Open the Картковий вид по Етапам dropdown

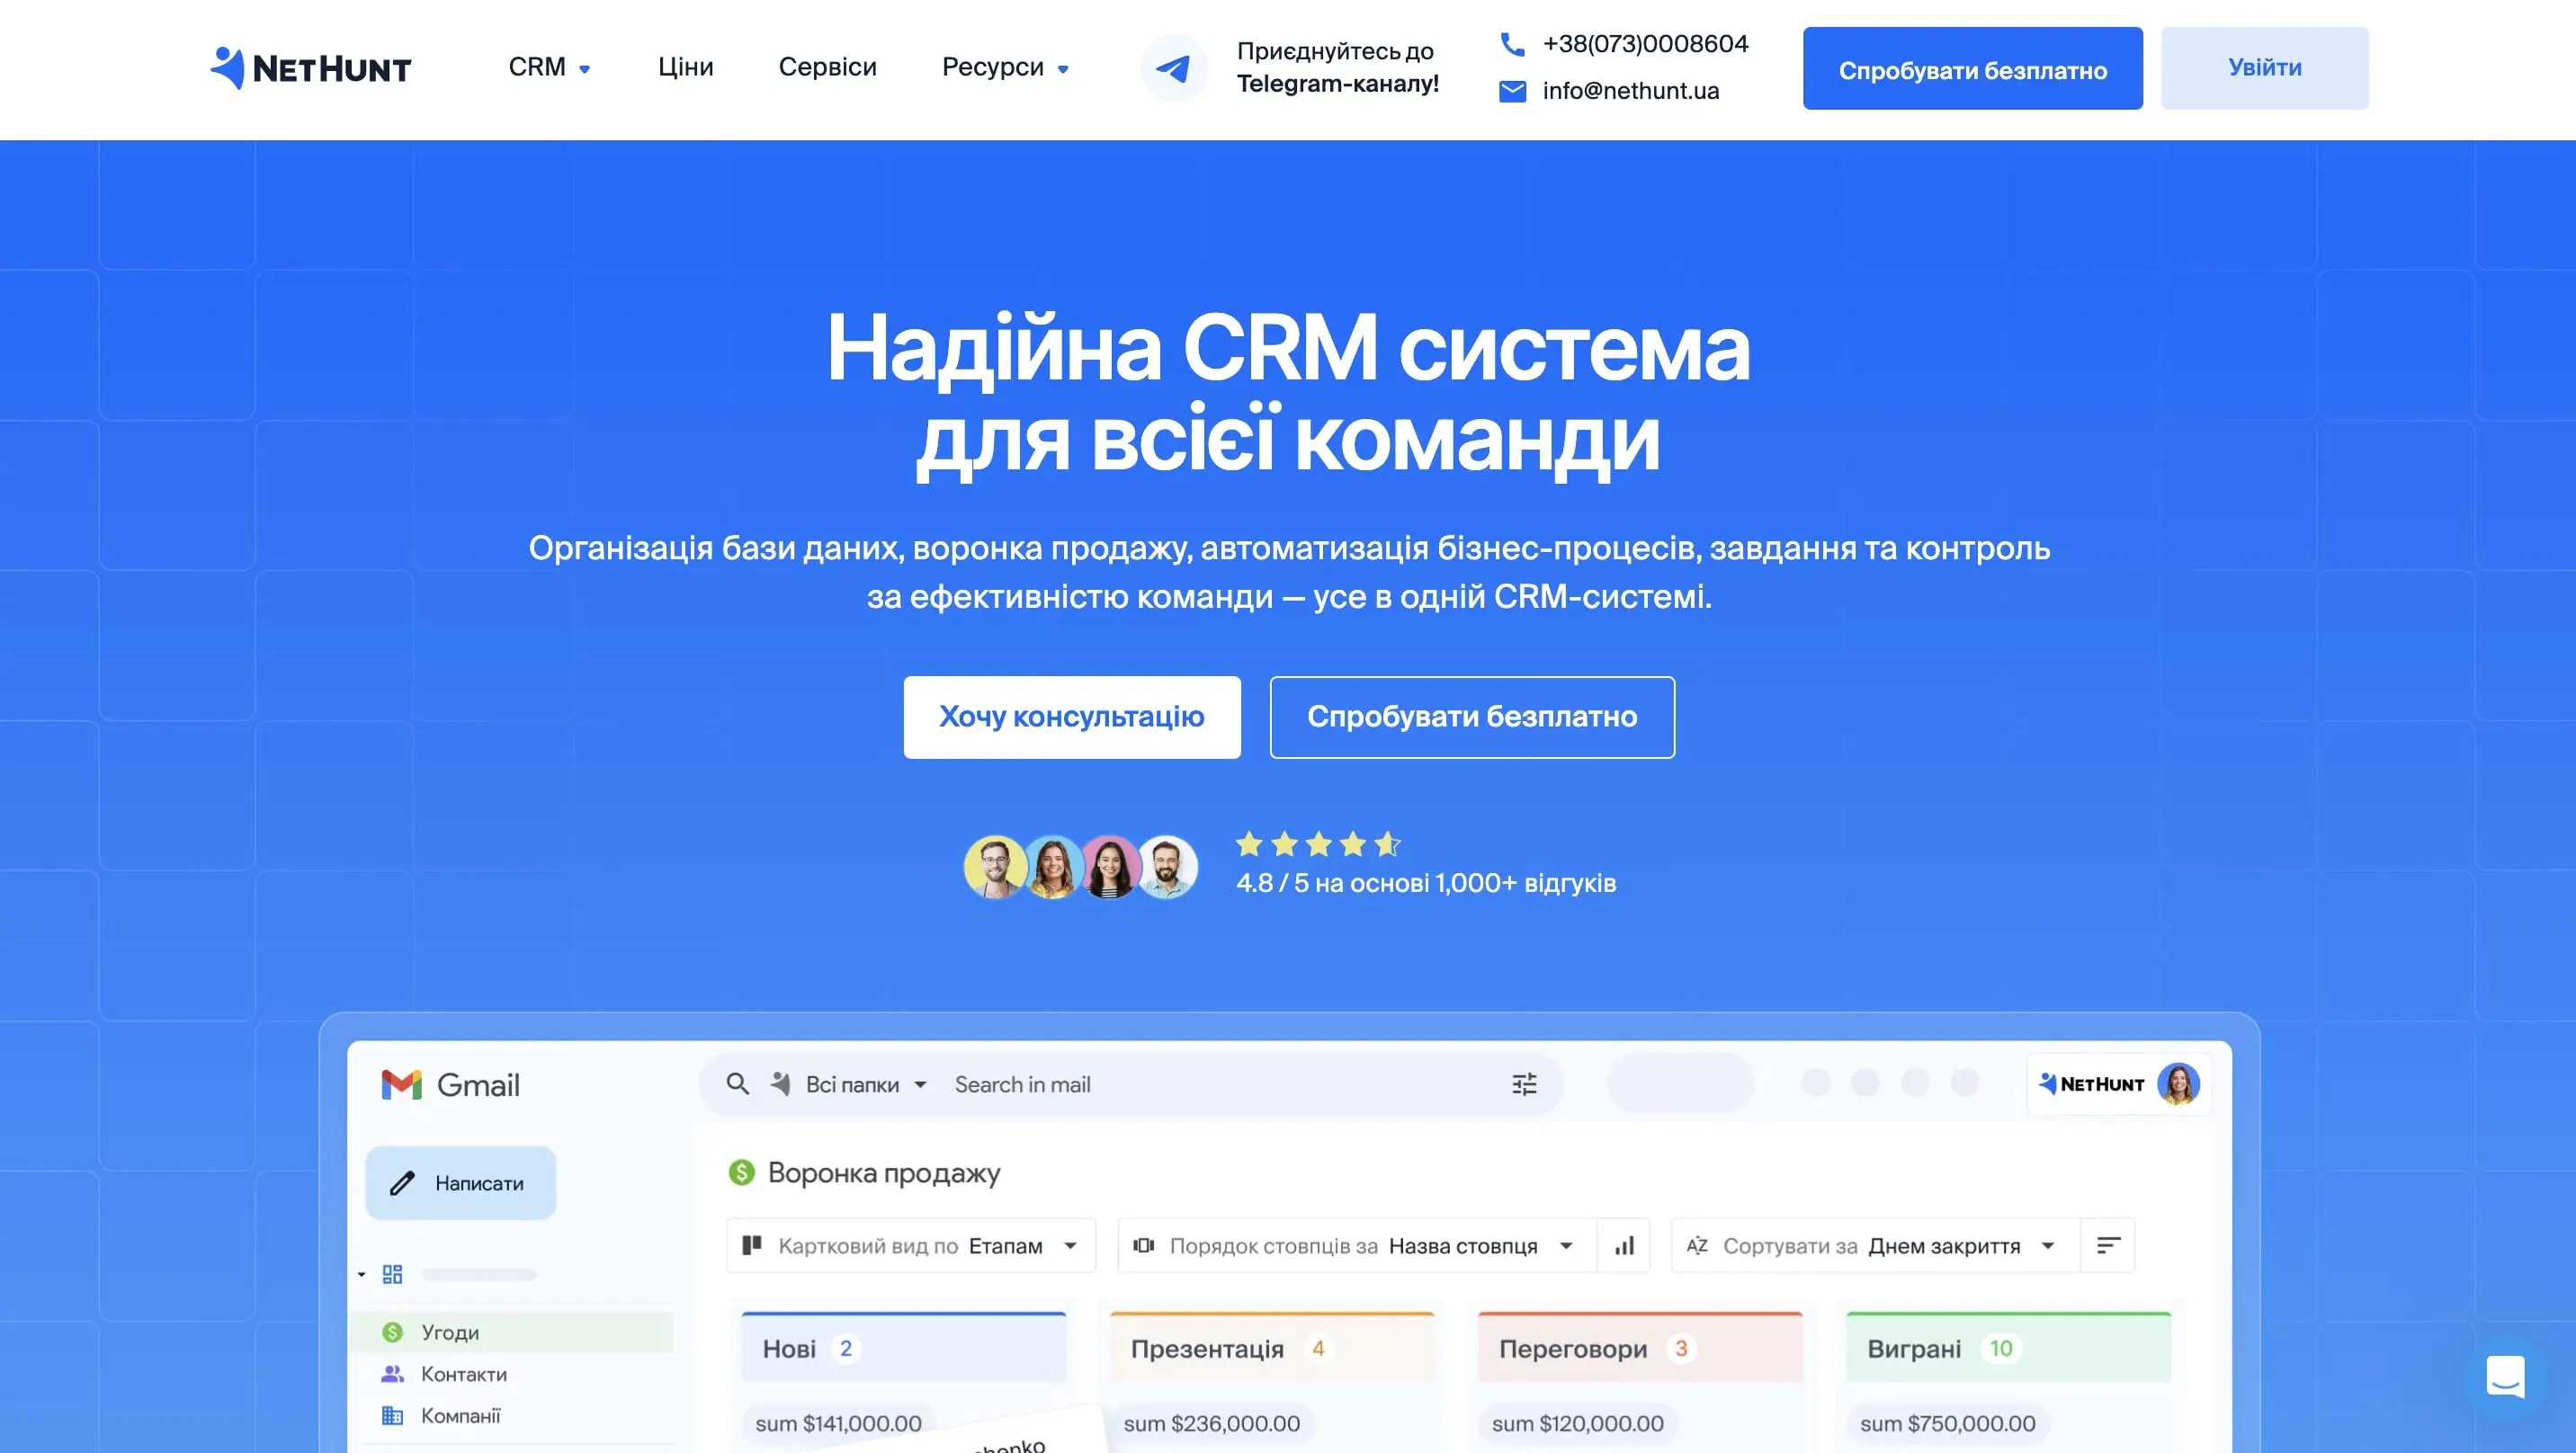point(910,1245)
